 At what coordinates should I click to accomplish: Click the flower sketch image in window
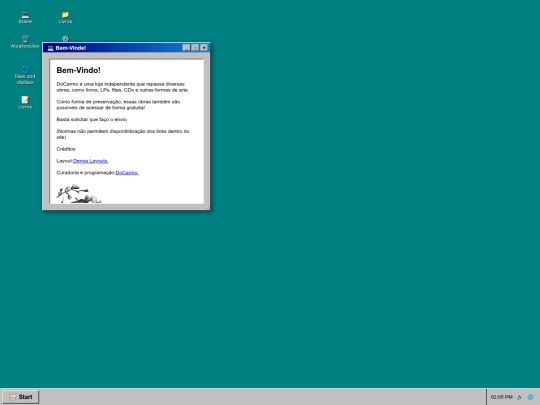pos(79,194)
